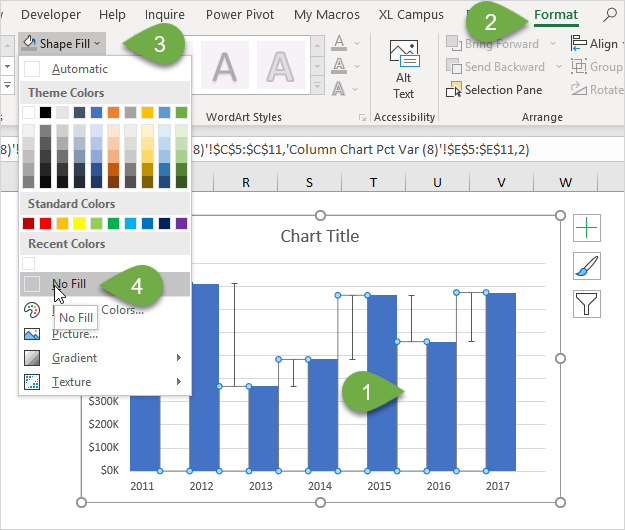Image resolution: width=625 pixels, height=530 pixels.
Task: Click the Chart Elements plus icon
Action: 587,228
